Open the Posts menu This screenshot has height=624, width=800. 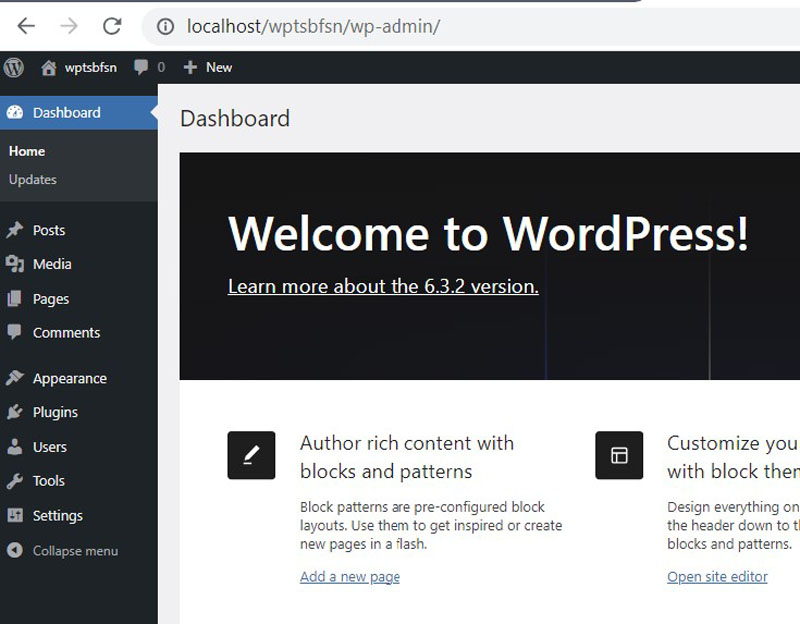pos(49,230)
